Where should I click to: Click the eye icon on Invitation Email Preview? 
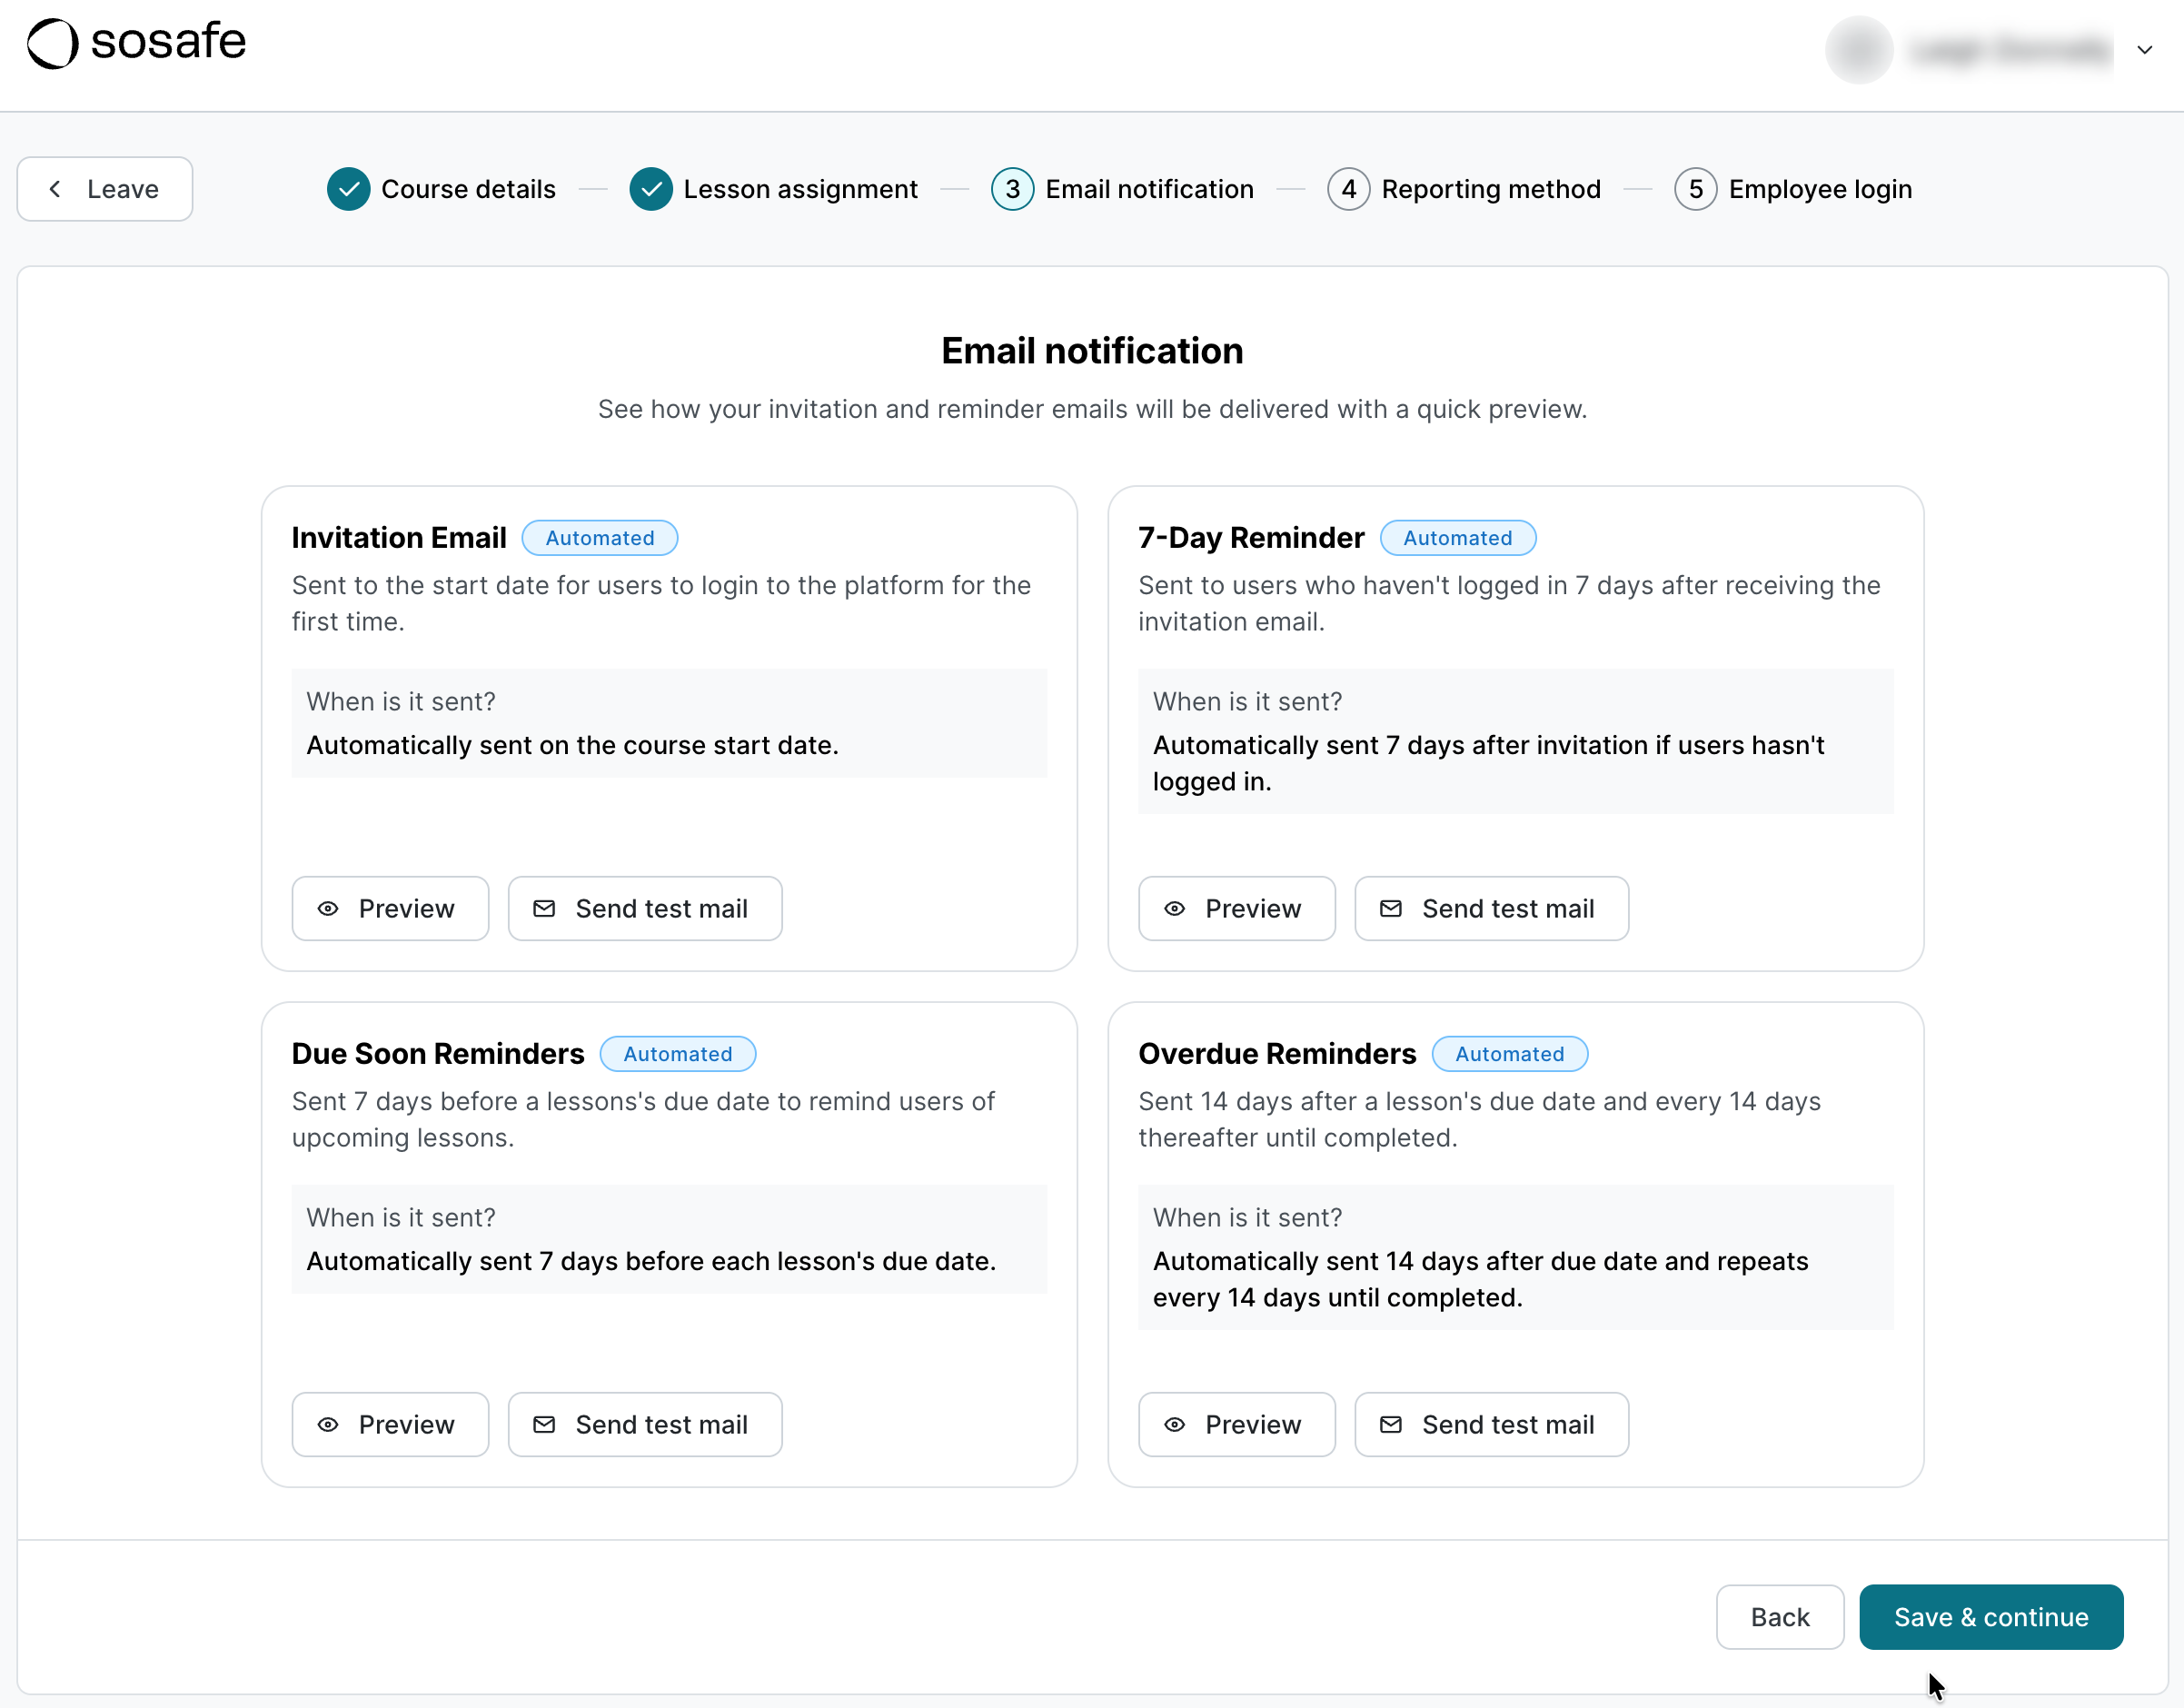[327, 908]
